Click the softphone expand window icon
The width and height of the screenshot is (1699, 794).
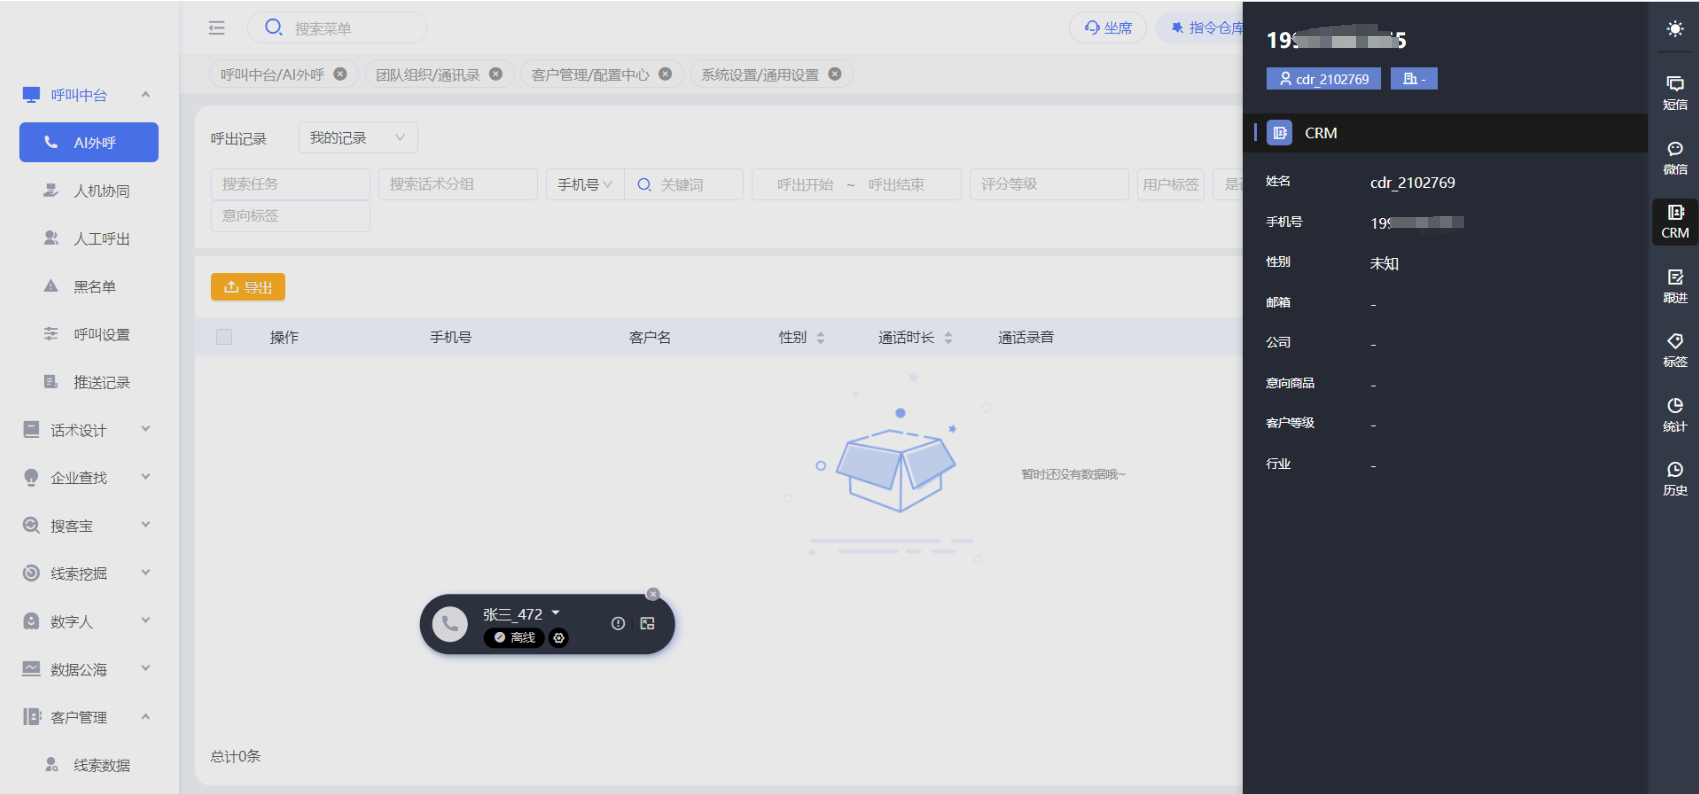(x=647, y=623)
